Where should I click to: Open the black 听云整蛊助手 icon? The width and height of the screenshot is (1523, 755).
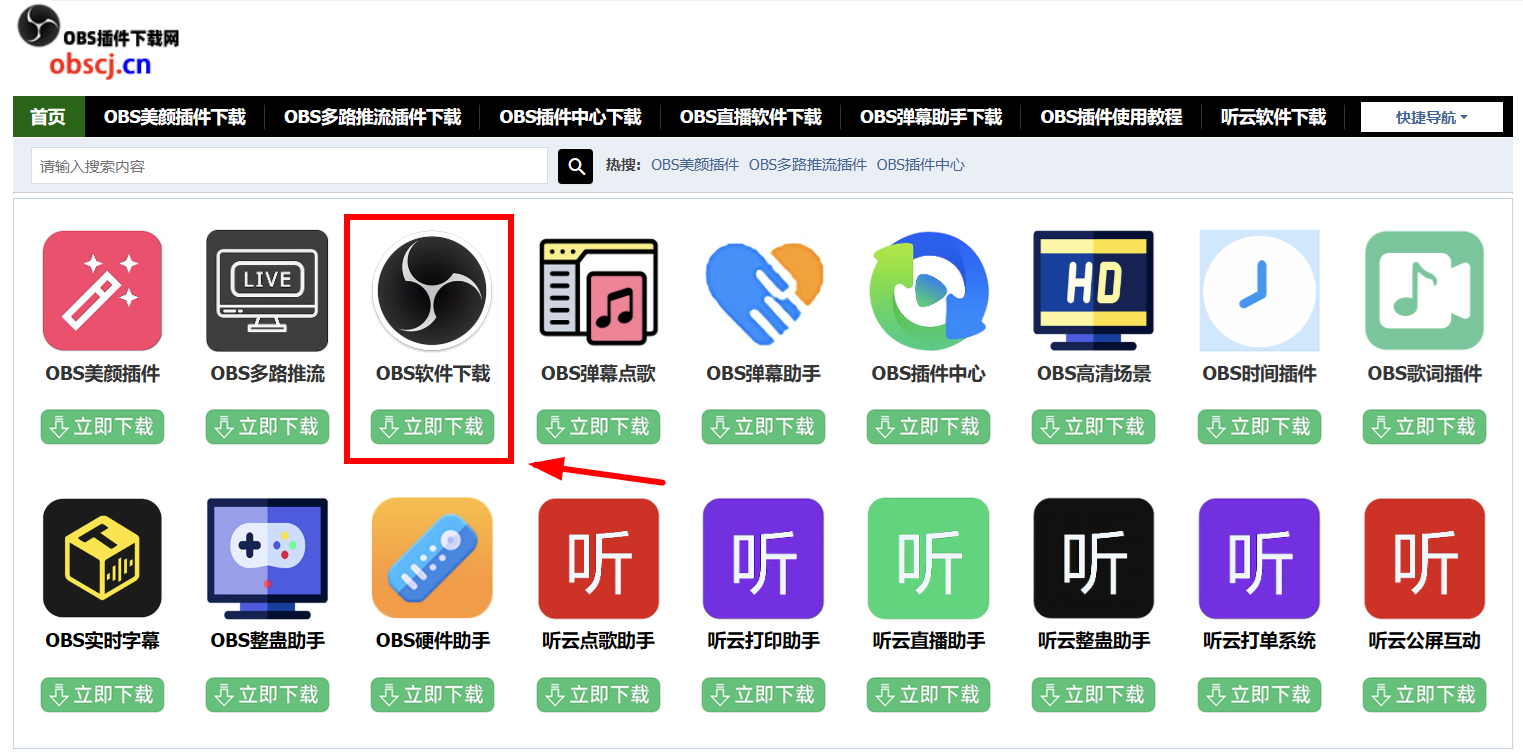pyautogui.click(x=1093, y=558)
